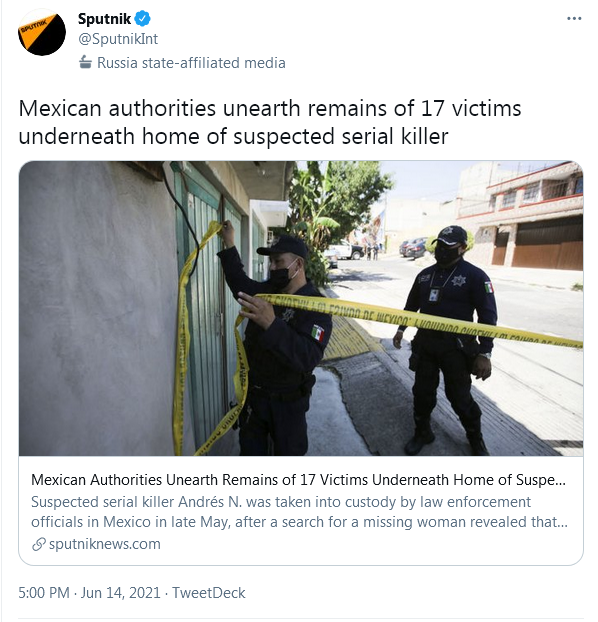
Task: Visit the sputniknews.com domain link
Action: pyautogui.click(x=105, y=544)
